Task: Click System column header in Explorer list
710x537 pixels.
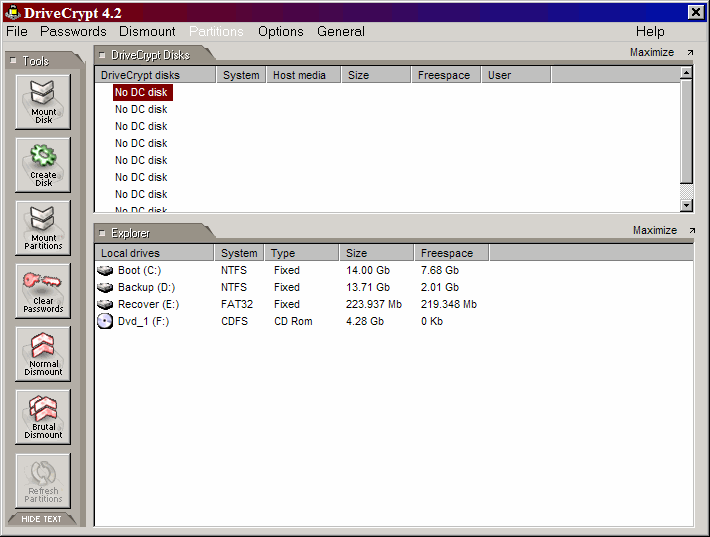Action: coord(240,253)
